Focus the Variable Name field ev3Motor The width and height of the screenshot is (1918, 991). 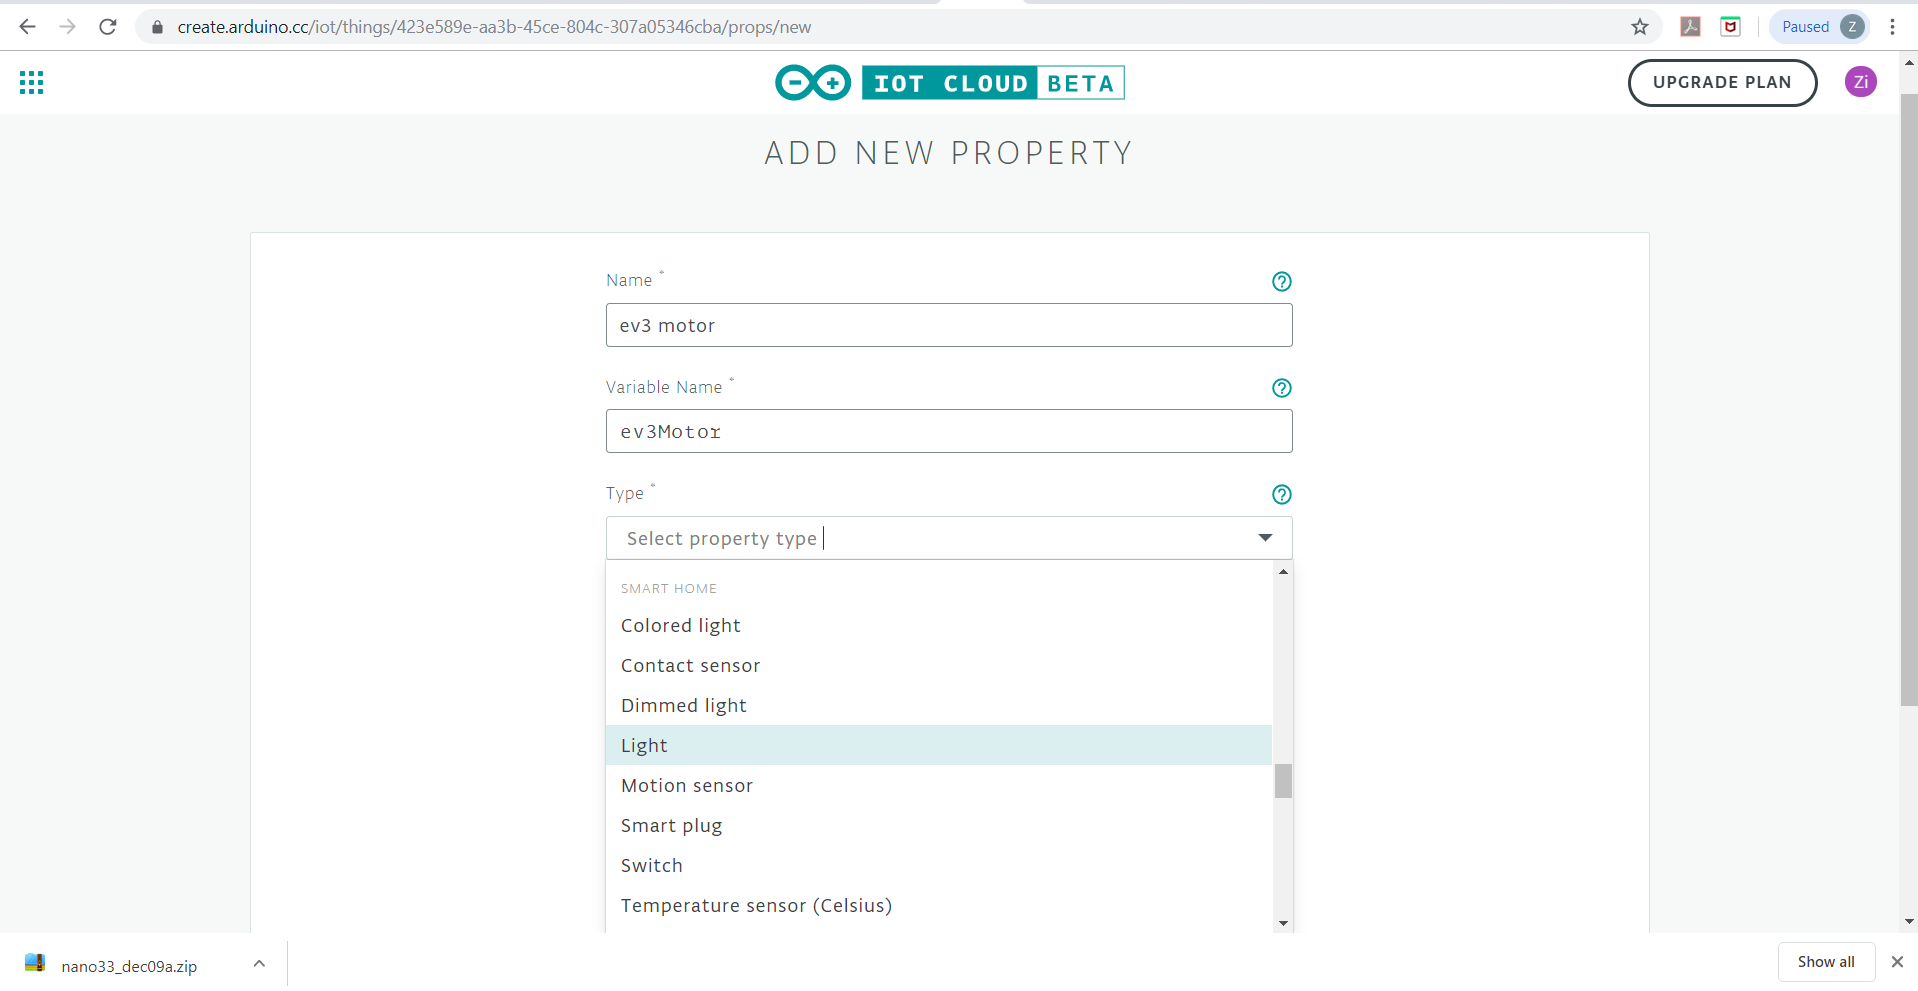pyautogui.click(x=949, y=431)
